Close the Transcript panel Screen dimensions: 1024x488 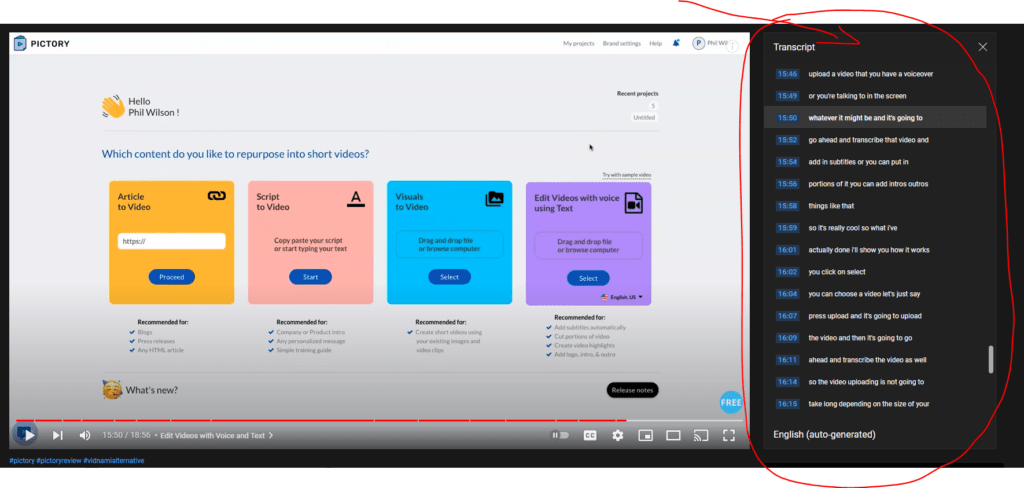[x=982, y=47]
